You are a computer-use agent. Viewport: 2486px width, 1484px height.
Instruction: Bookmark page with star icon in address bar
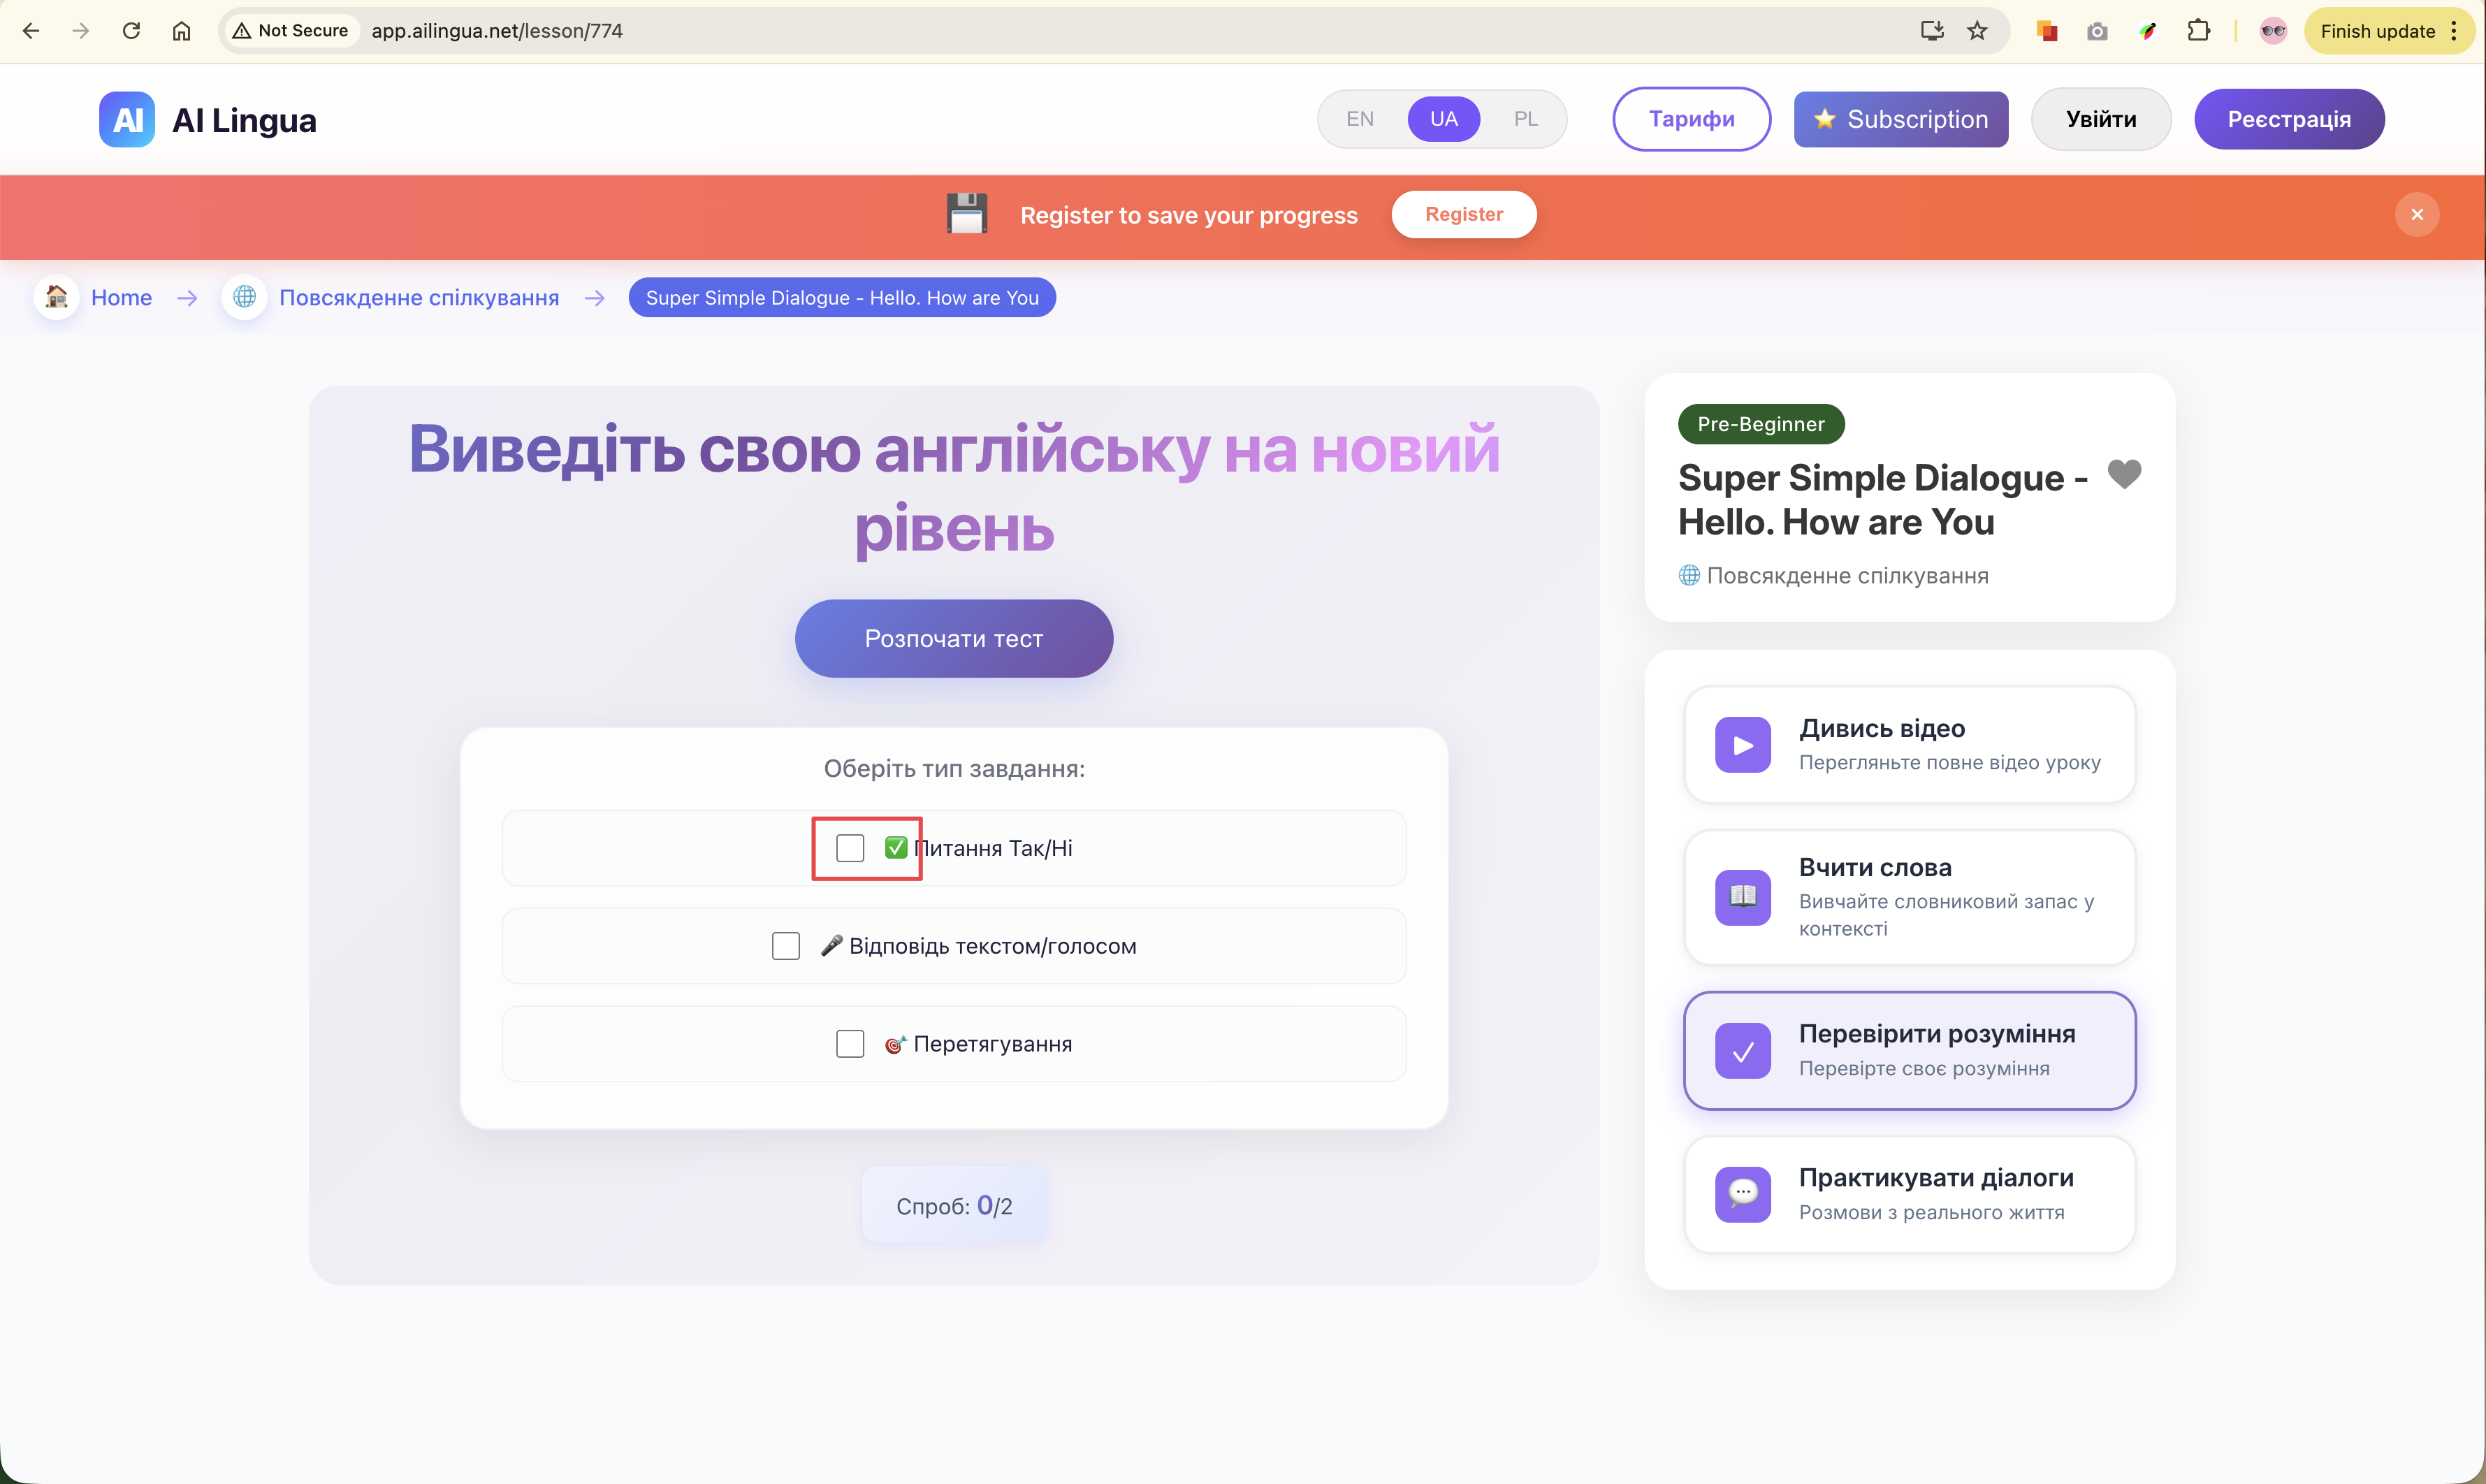pyautogui.click(x=1977, y=31)
